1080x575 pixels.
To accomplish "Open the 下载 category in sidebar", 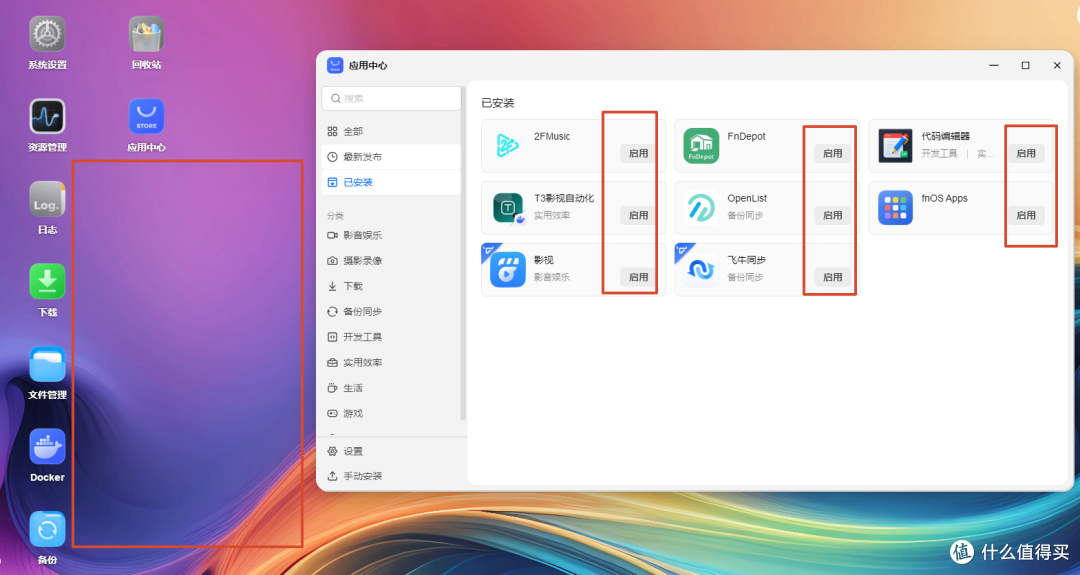I will tap(391, 286).
